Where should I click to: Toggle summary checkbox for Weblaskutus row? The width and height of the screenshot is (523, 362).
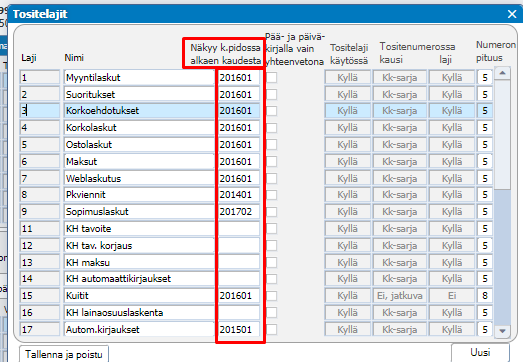272,178
